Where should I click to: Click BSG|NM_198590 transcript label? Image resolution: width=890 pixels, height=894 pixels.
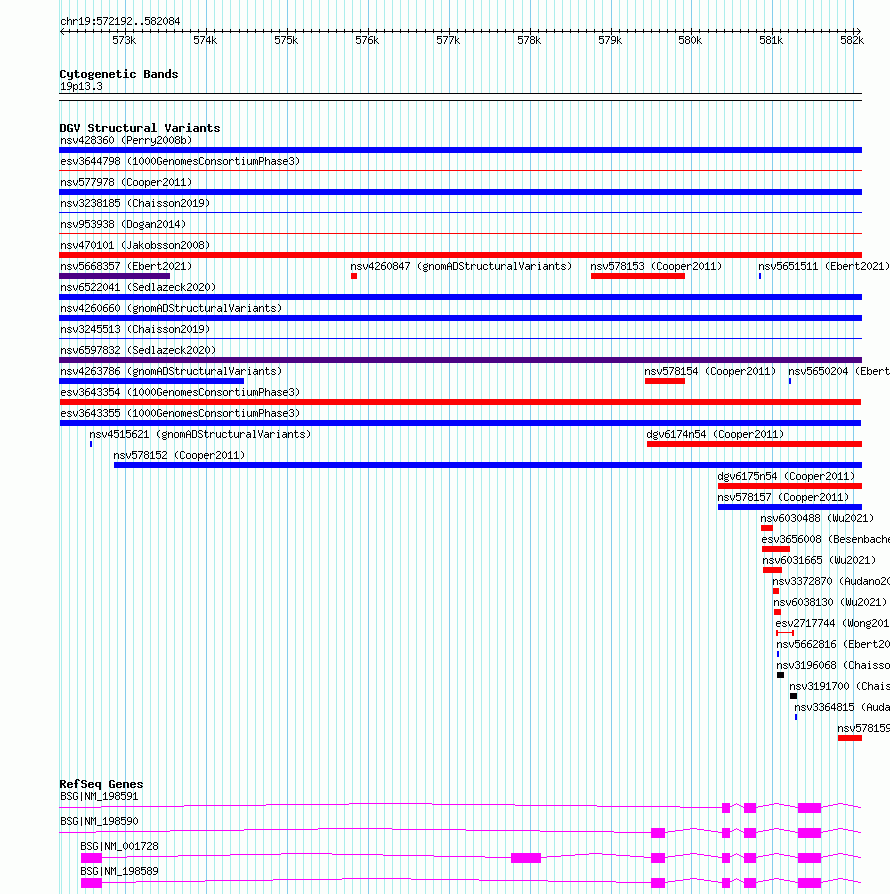click(x=99, y=822)
